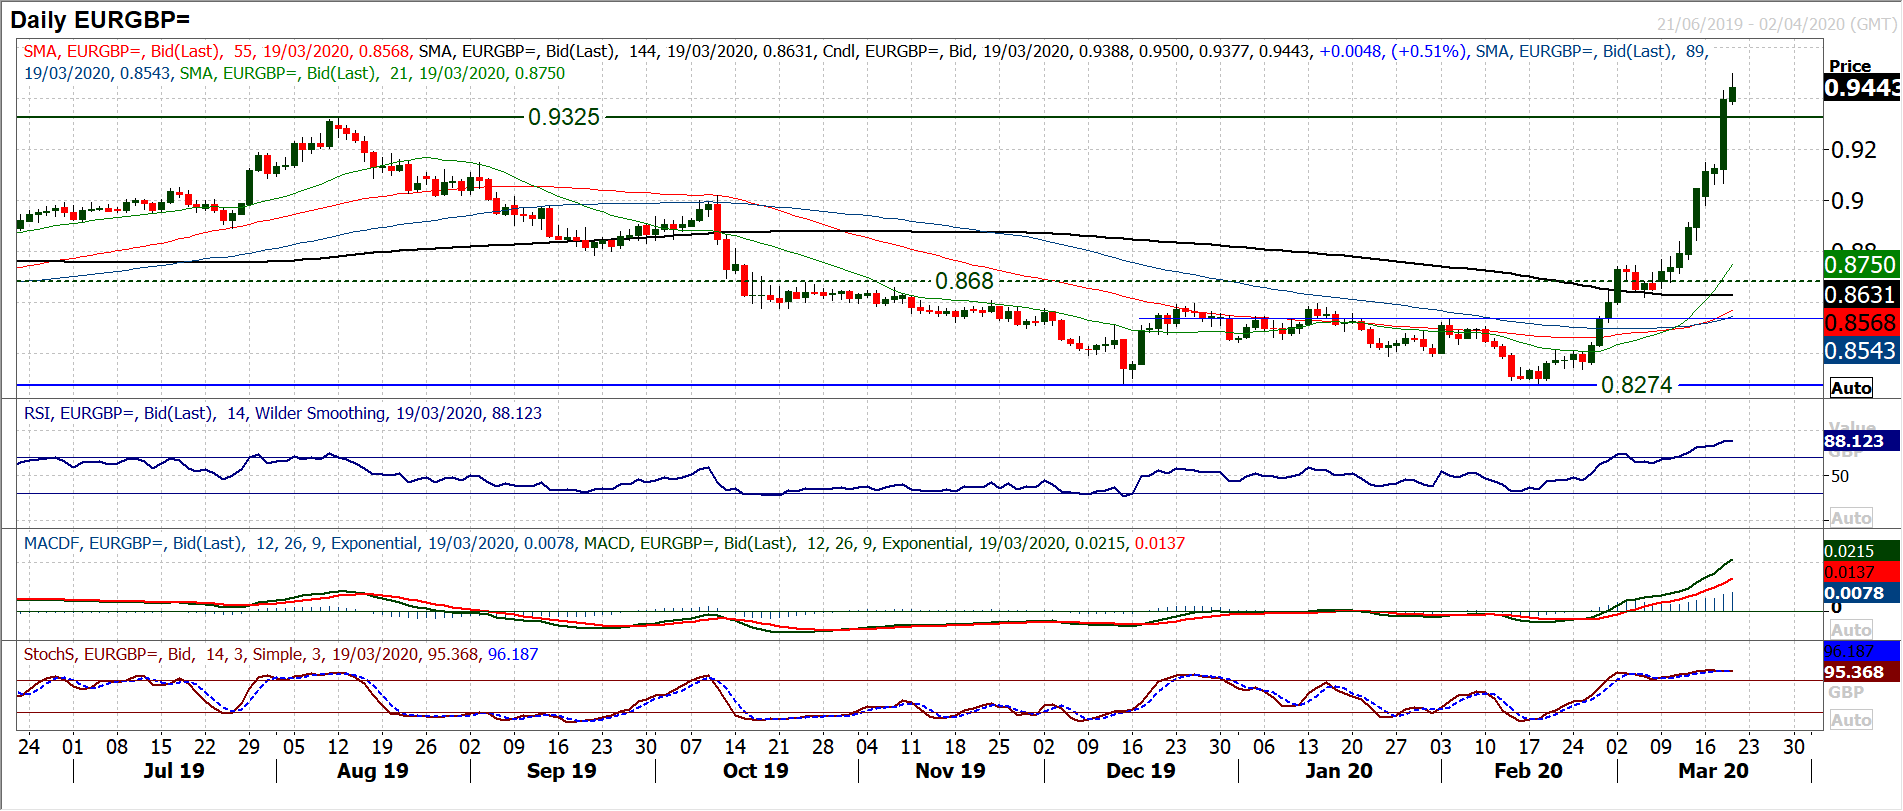Click the Mar 20 month label
Viewport: 1903px width, 811px height.
(x=1713, y=771)
